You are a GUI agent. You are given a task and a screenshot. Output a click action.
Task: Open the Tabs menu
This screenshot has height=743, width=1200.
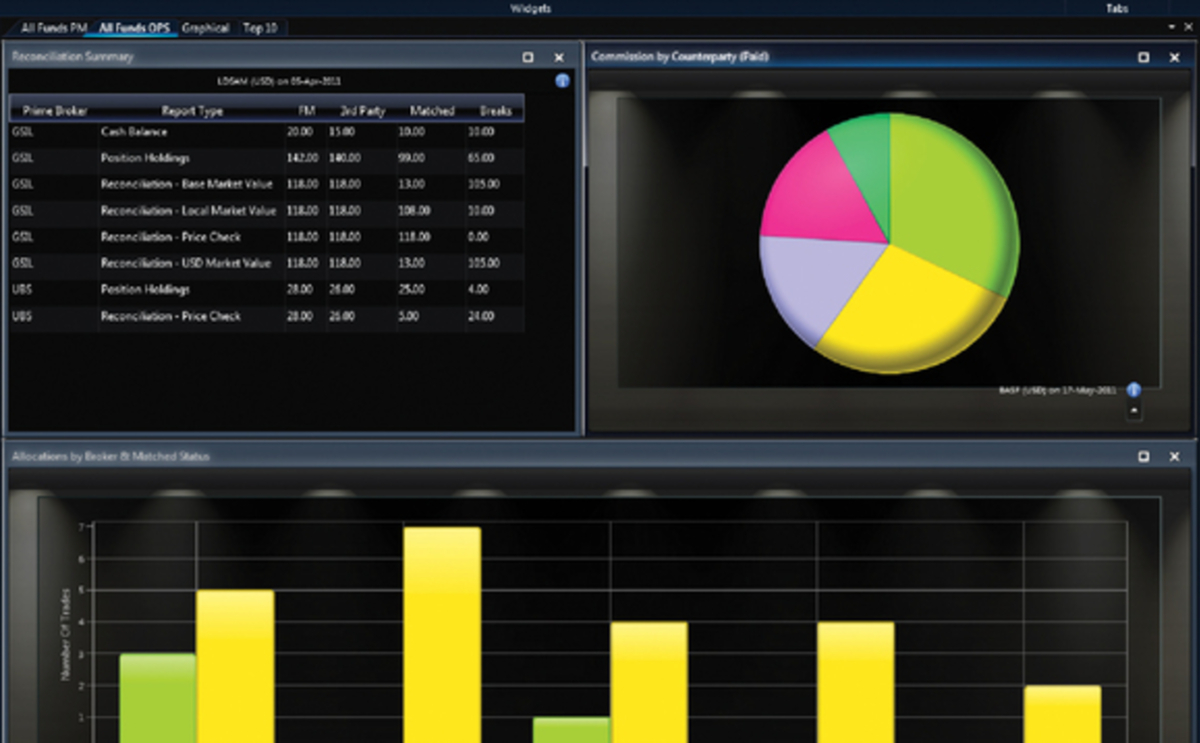click(x=1117, y=8)
